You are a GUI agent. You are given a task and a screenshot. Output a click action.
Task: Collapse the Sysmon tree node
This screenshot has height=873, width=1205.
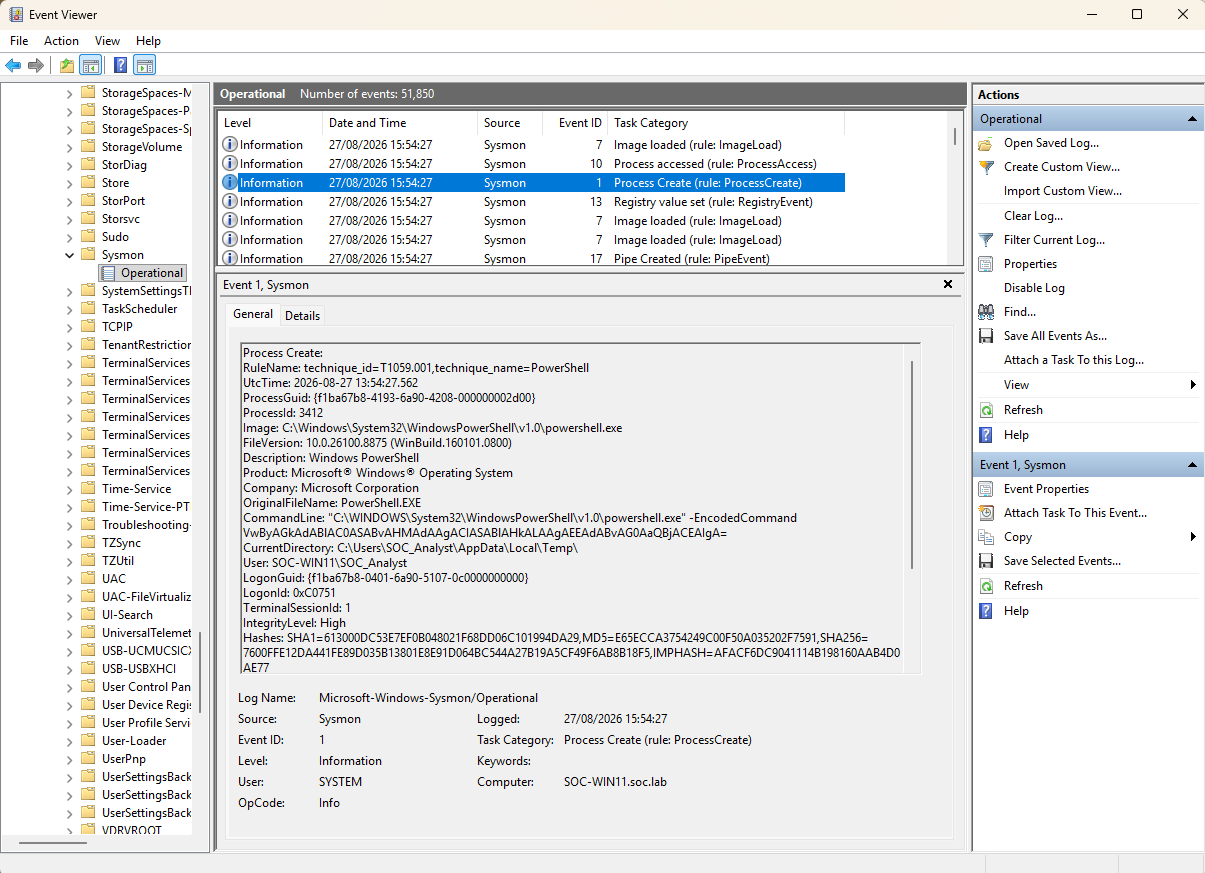70,255
